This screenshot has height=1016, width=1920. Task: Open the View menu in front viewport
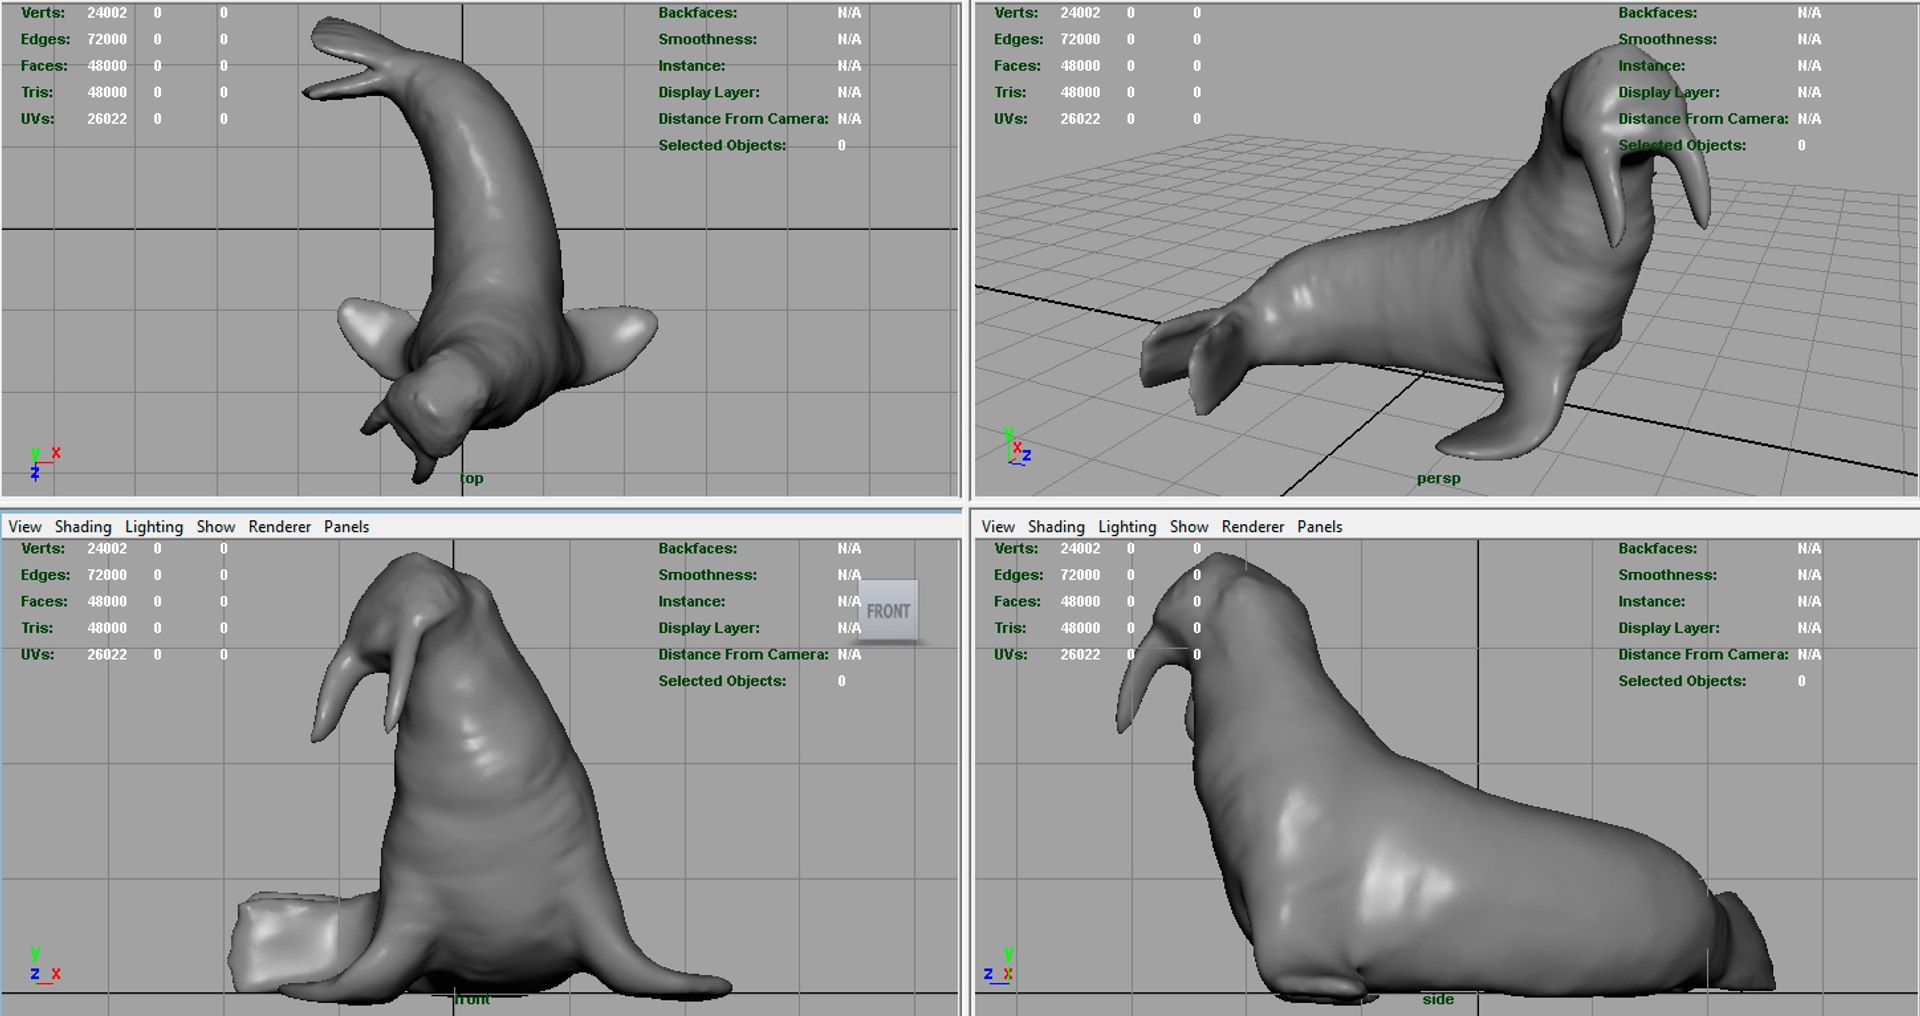click(x=25, y=527)
